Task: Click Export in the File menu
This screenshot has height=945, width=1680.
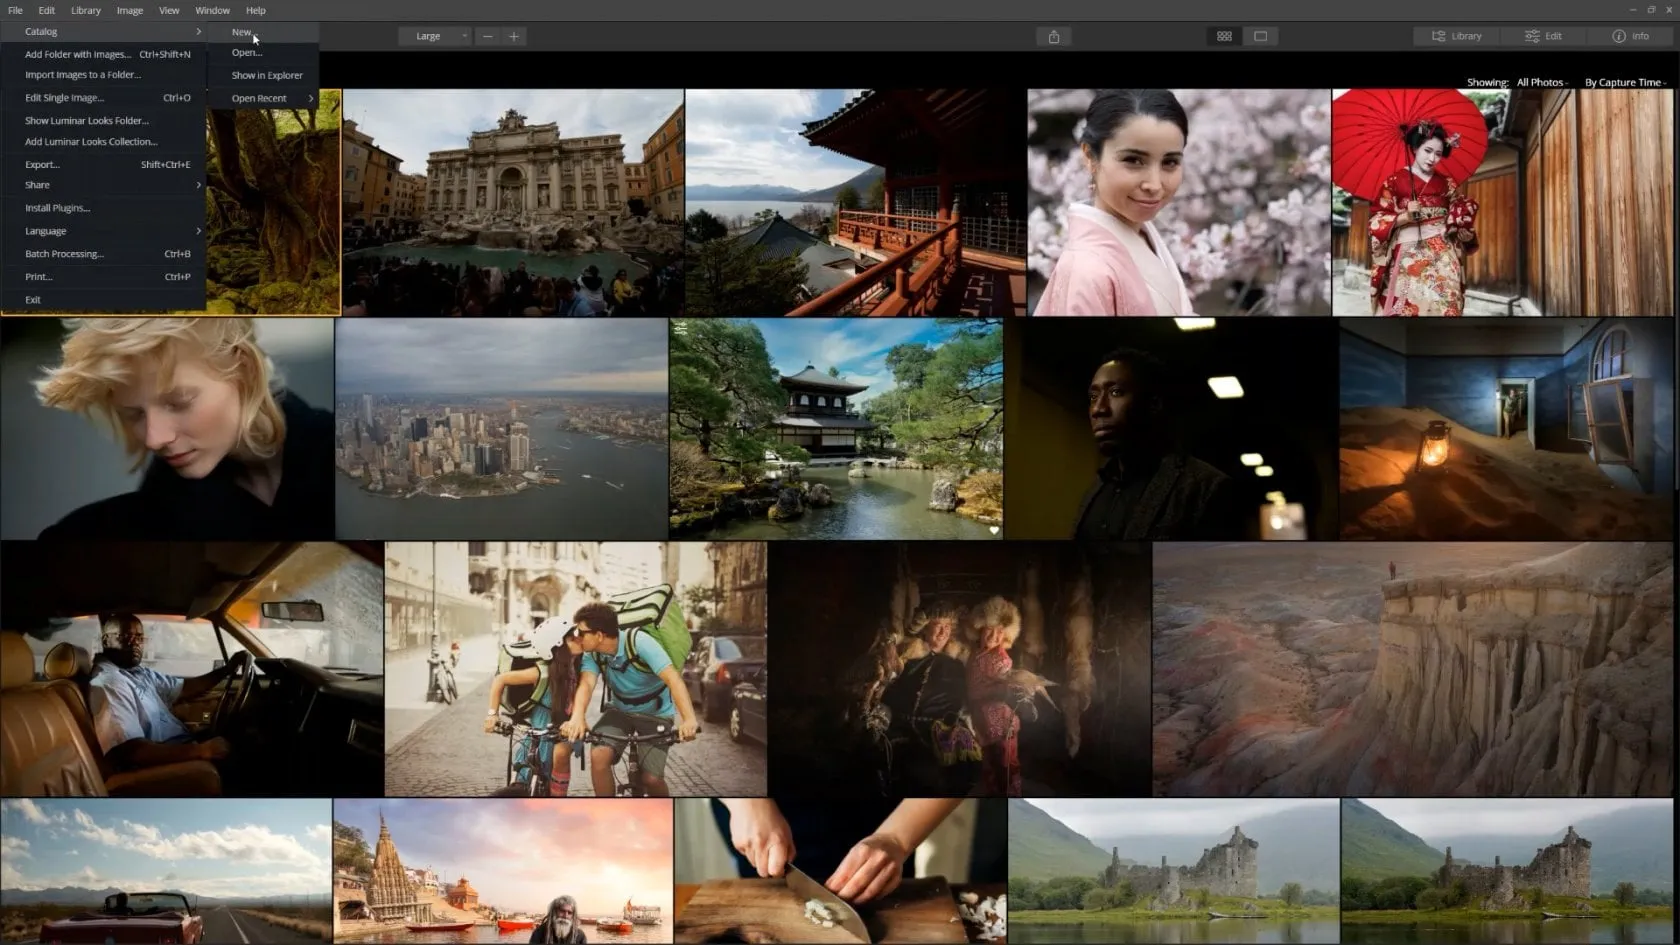Action: [42, 164]
